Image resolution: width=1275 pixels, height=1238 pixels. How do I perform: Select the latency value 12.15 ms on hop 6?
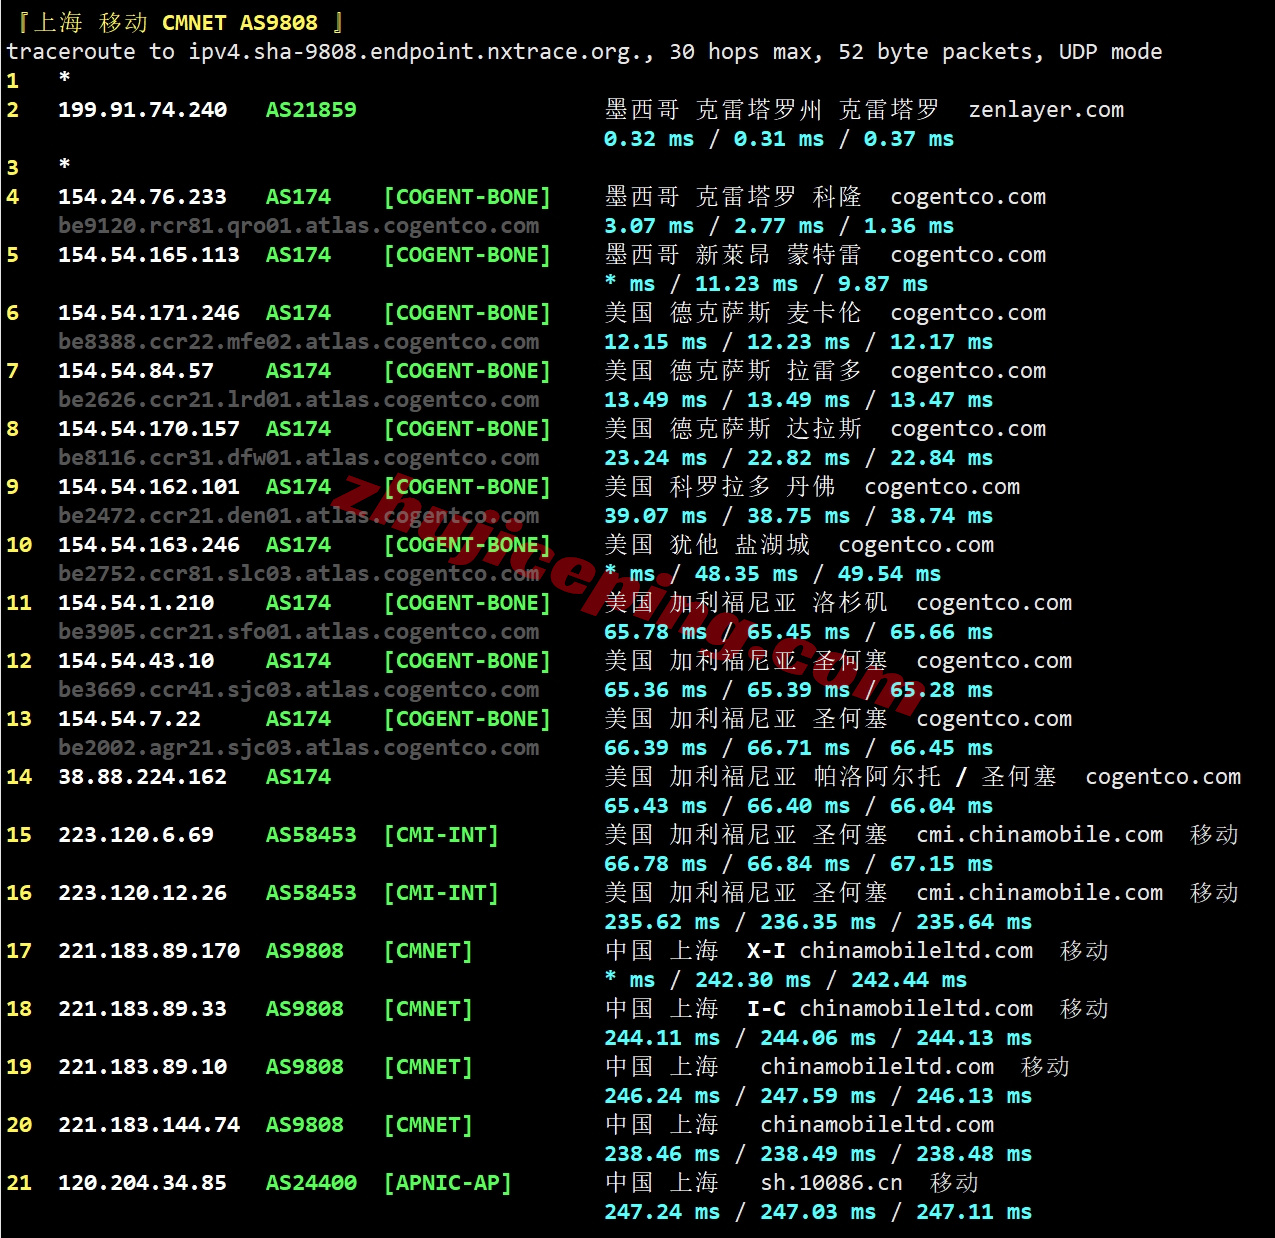649,342
